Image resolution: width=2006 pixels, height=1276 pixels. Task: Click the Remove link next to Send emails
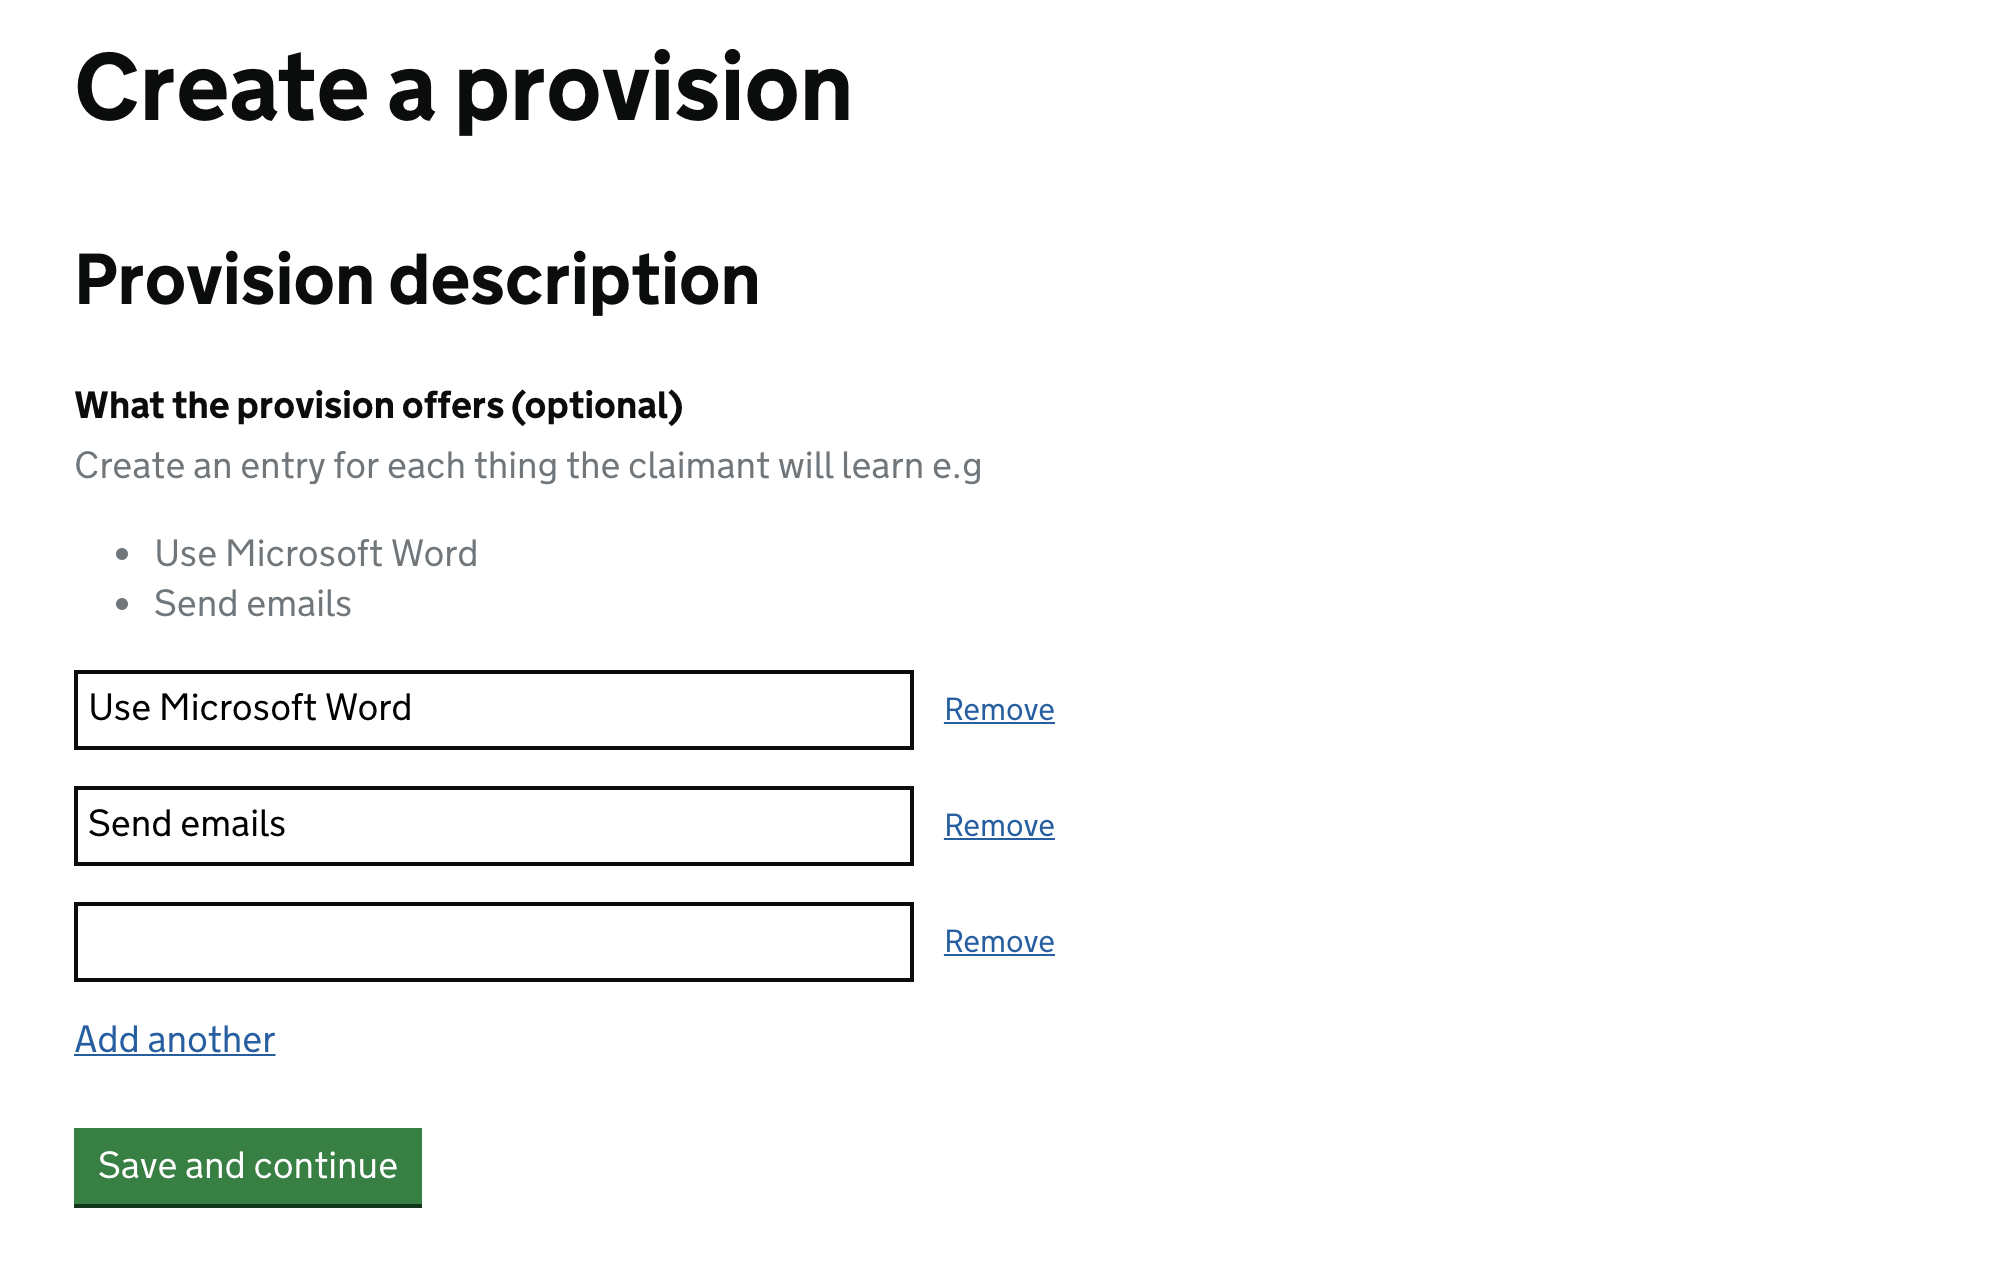(x=997, y=825)
